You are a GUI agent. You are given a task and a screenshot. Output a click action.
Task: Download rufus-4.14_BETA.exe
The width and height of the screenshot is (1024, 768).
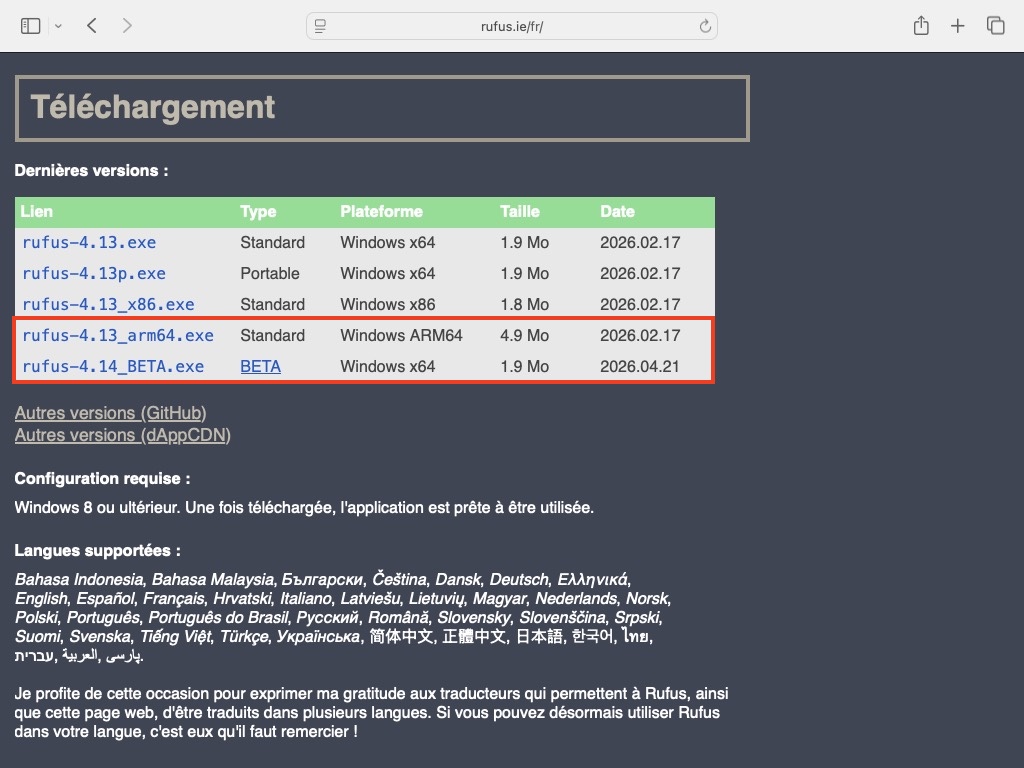(113, 366)
